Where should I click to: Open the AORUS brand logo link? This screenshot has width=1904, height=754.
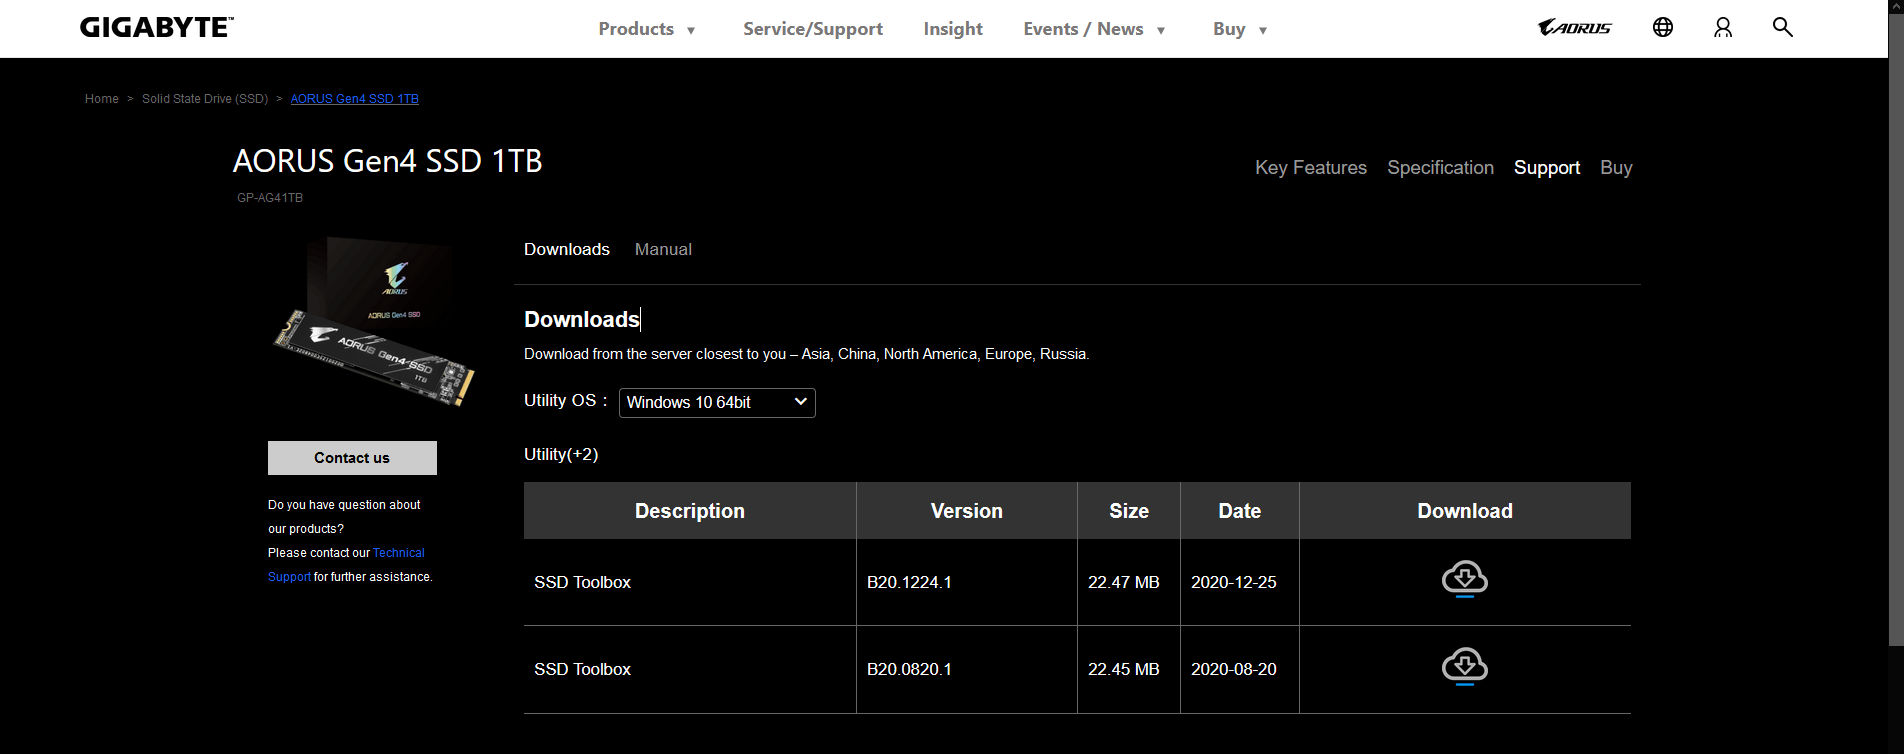click(x=1575, y=28)
